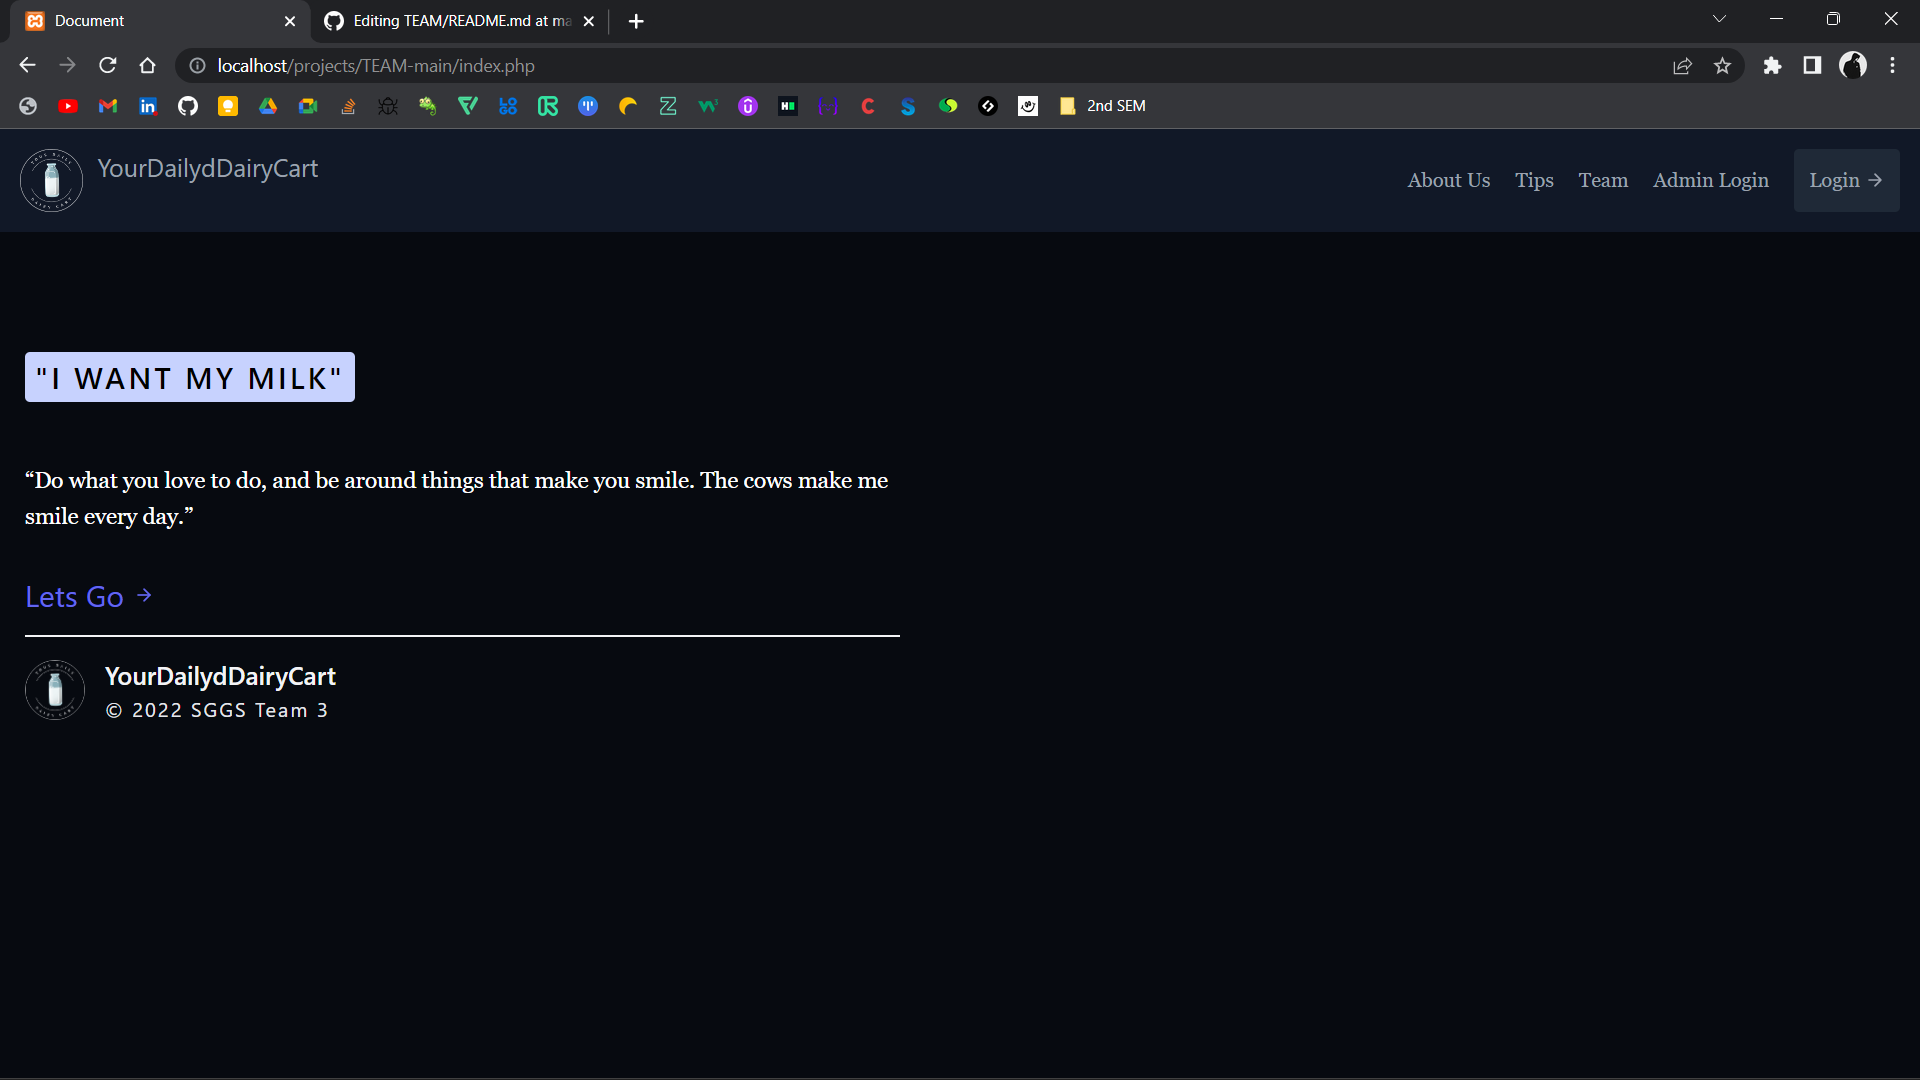The image size is (1920, 1080).
Task: Switch to Editing TEAM/README.md tab
Action: tap(460, 21)
